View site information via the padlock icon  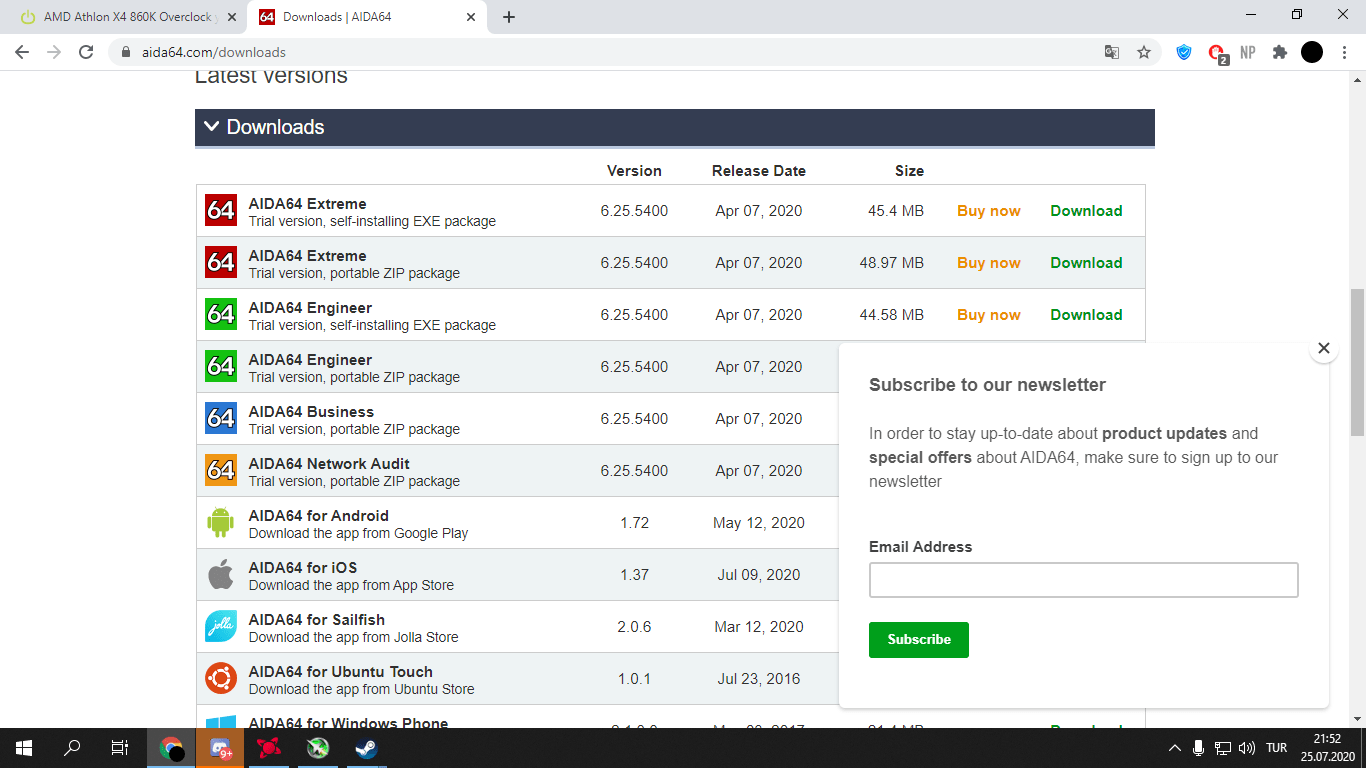[x=125, y=52]
